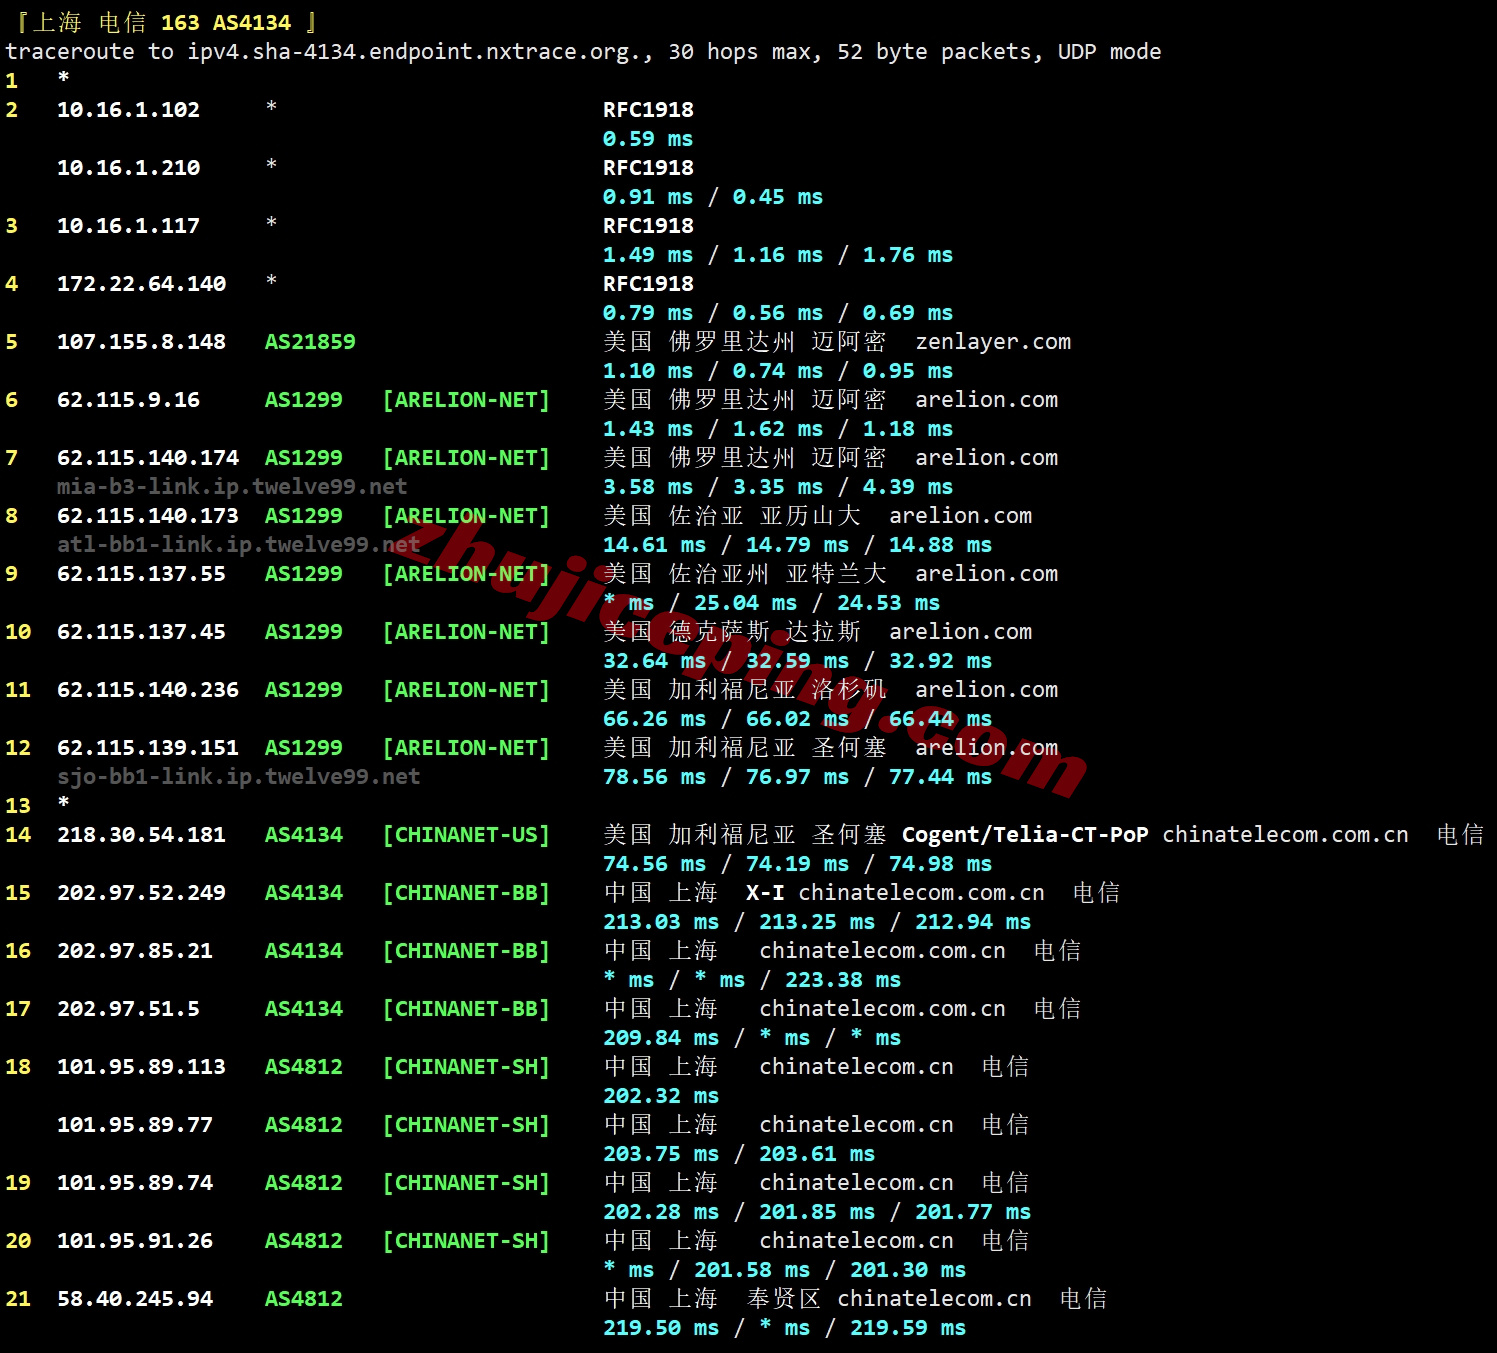
Task: Click IP address 62.115.140.236
Action: [x=148, y=690]
